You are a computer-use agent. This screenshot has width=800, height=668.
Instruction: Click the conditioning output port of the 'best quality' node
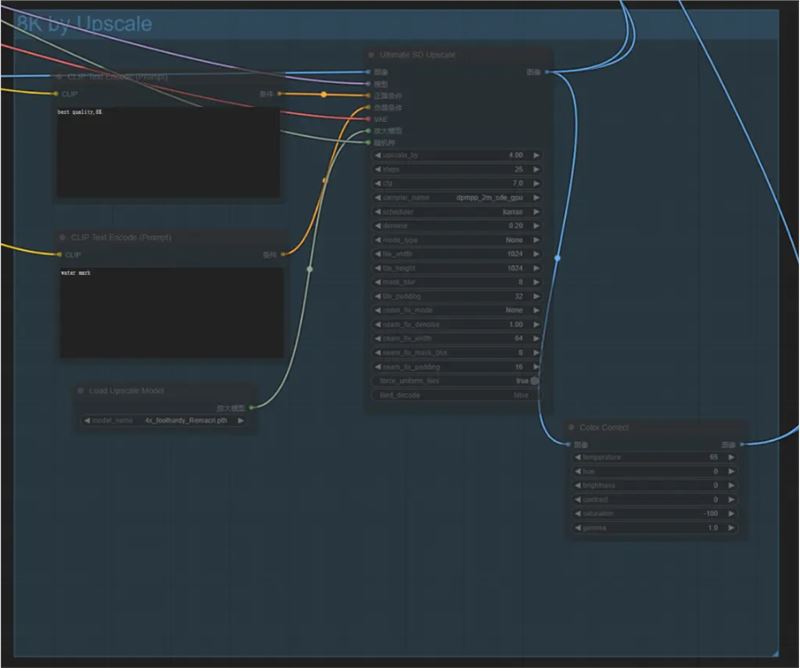[279, 93]
